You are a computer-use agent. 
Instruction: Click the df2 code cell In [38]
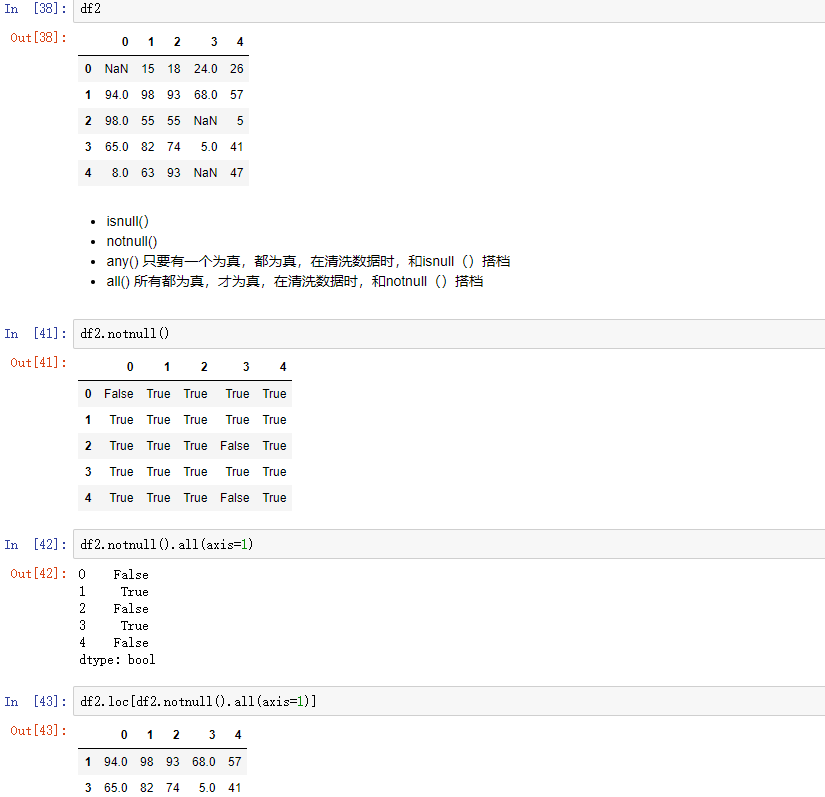(449, 11)
